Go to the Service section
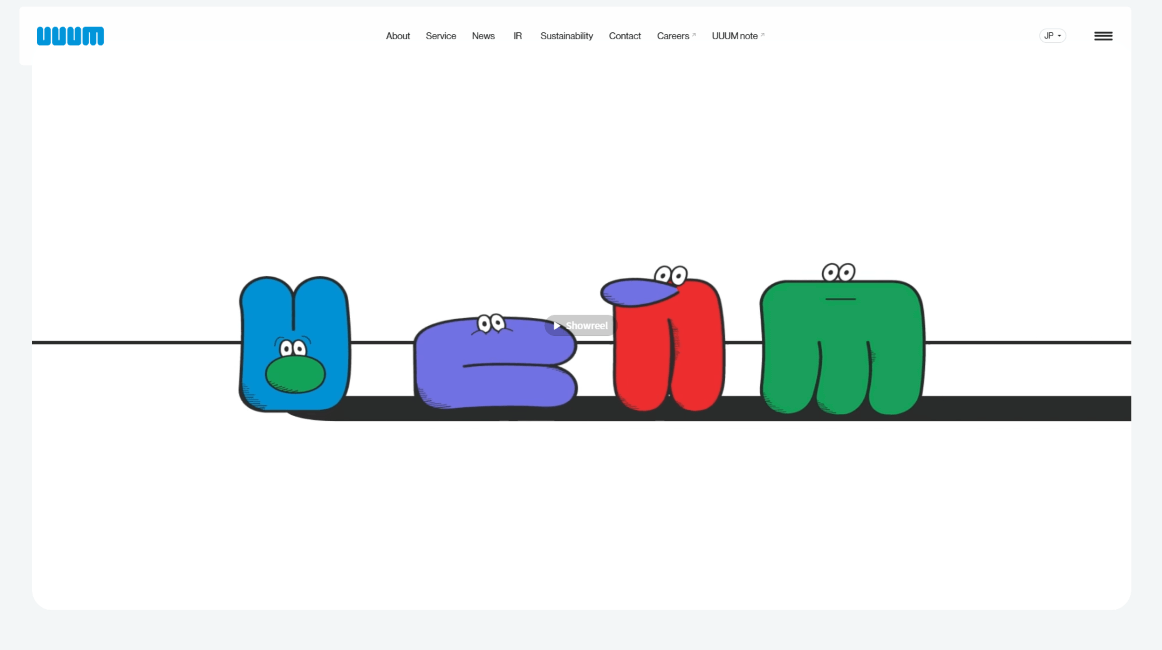The width and height of the screenshot is (1162, 650). [441, 36]
